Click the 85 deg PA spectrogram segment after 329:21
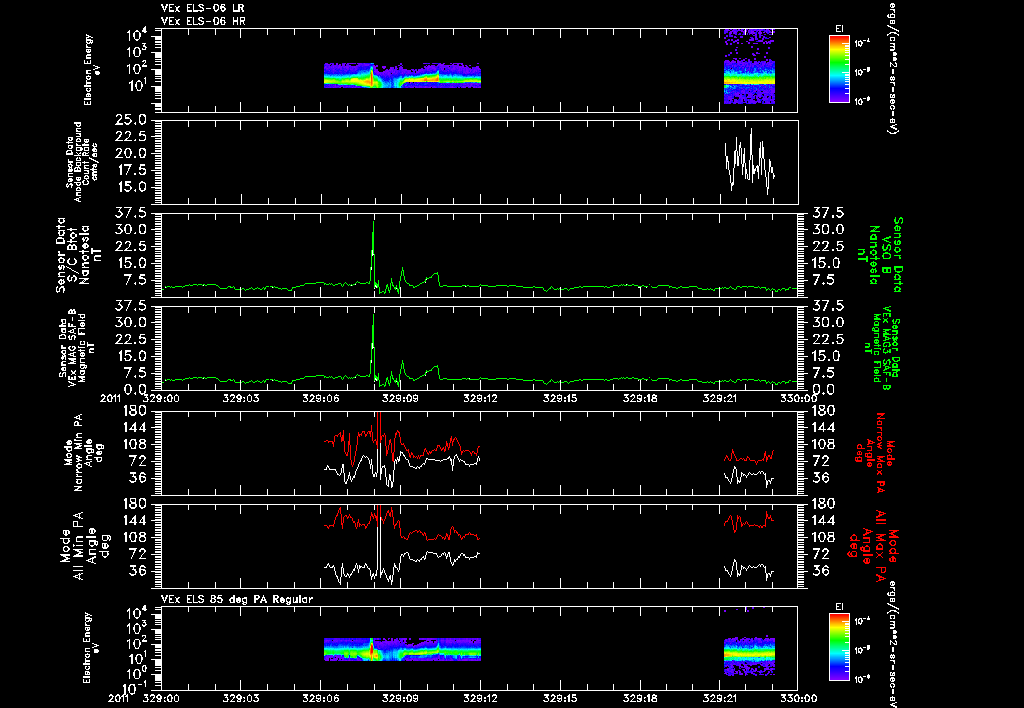The width and height of the screenshot is (1024, 708). (749, 656)
